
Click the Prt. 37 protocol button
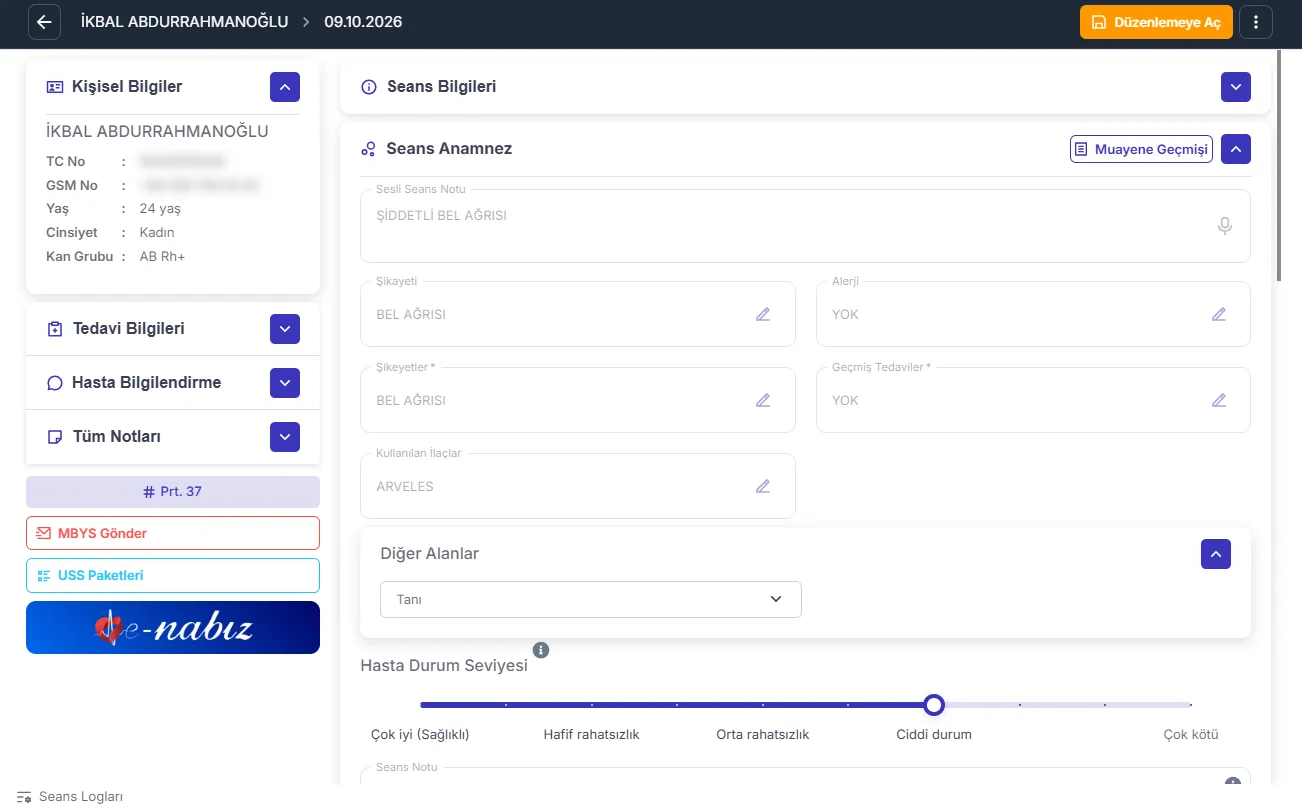click(x=173, y=492)
